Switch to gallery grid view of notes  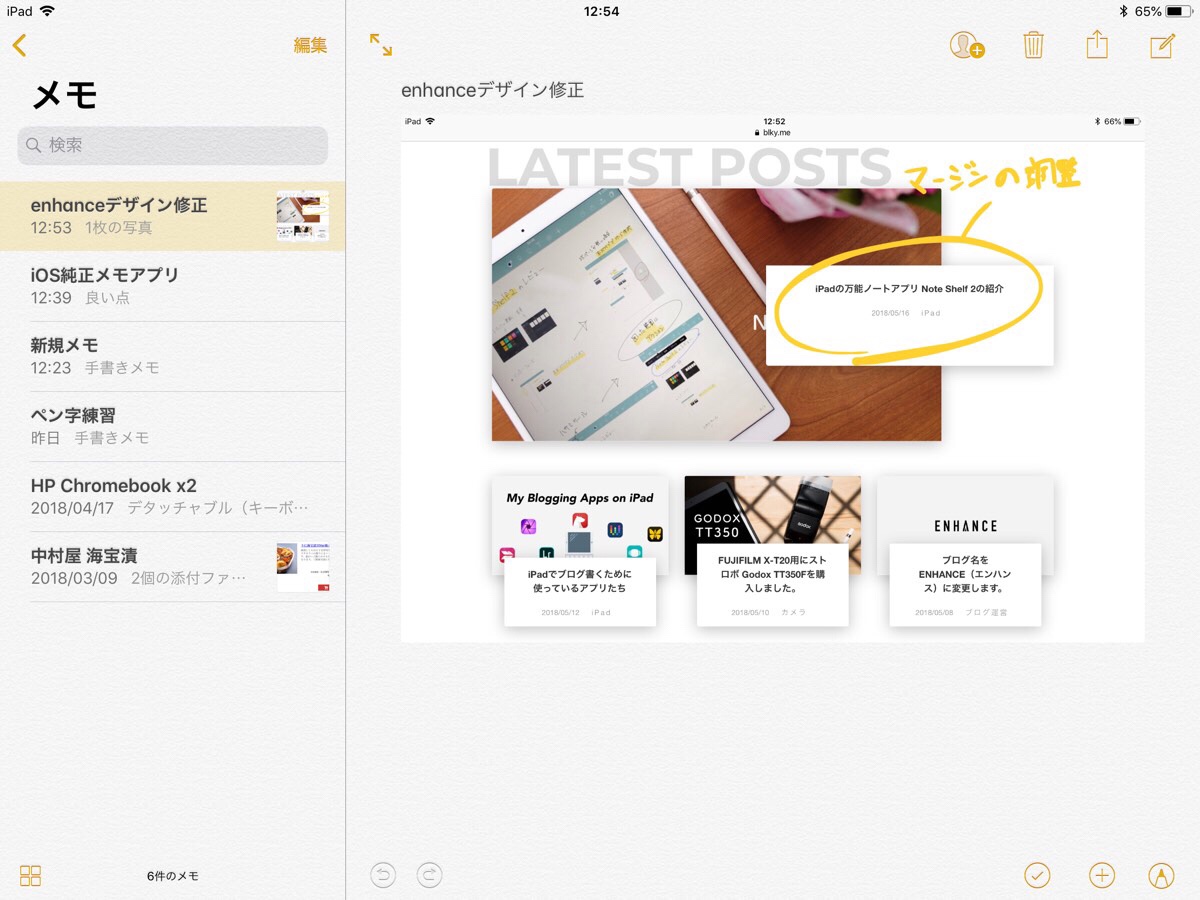click(x=31, y=875)
